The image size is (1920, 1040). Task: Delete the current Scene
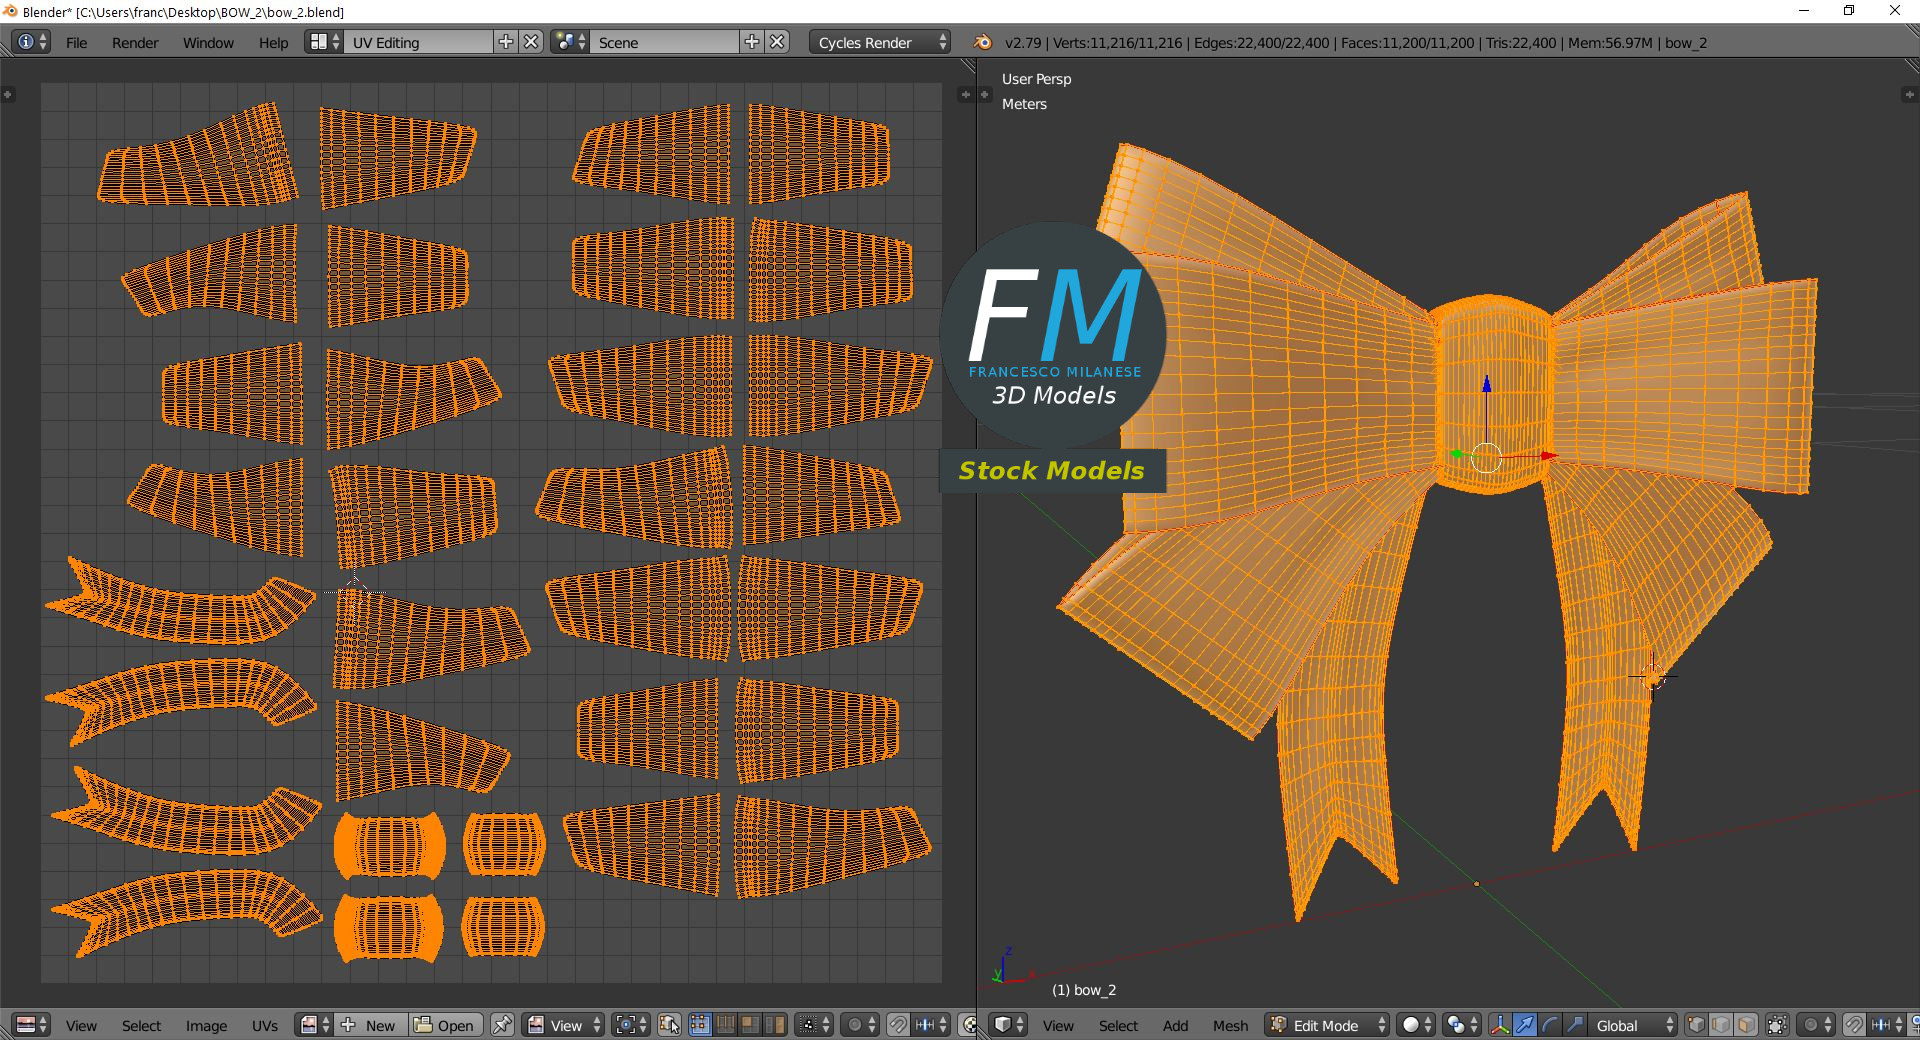click(x=778, y=42)
